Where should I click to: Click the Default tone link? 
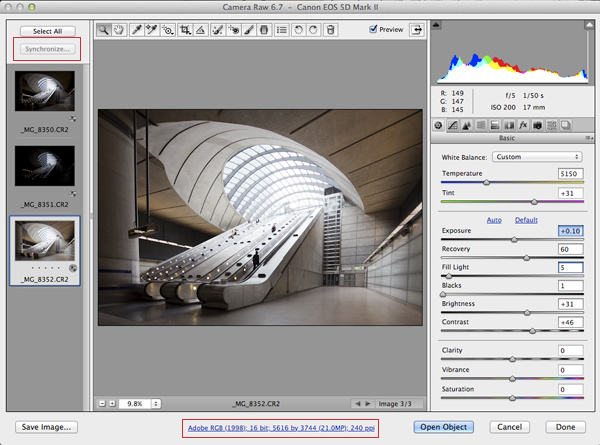[526, 220]
